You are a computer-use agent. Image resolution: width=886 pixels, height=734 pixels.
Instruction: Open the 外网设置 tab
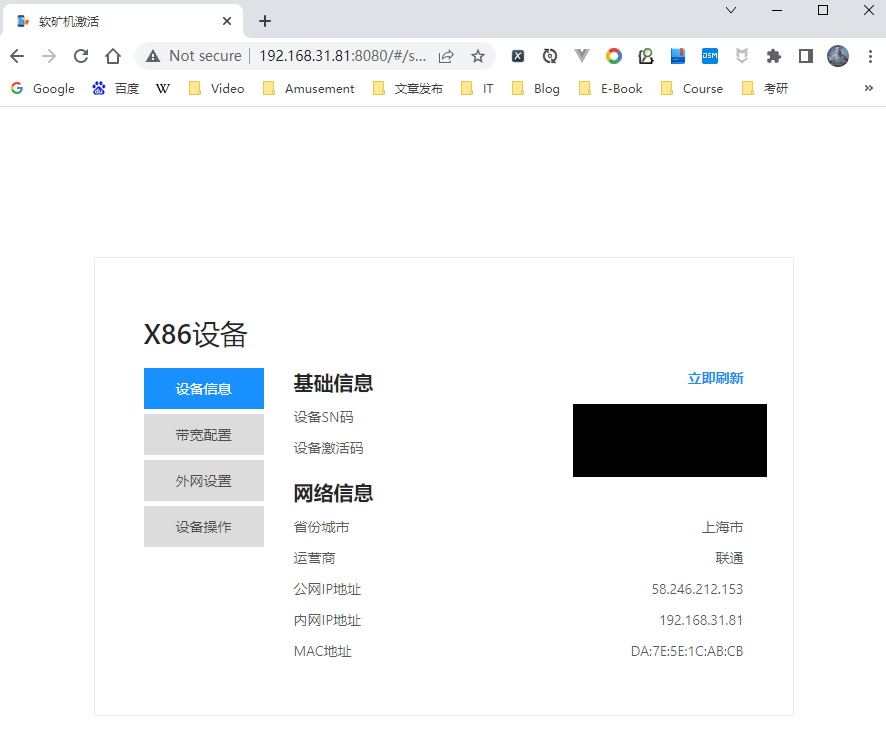(204, 481)
